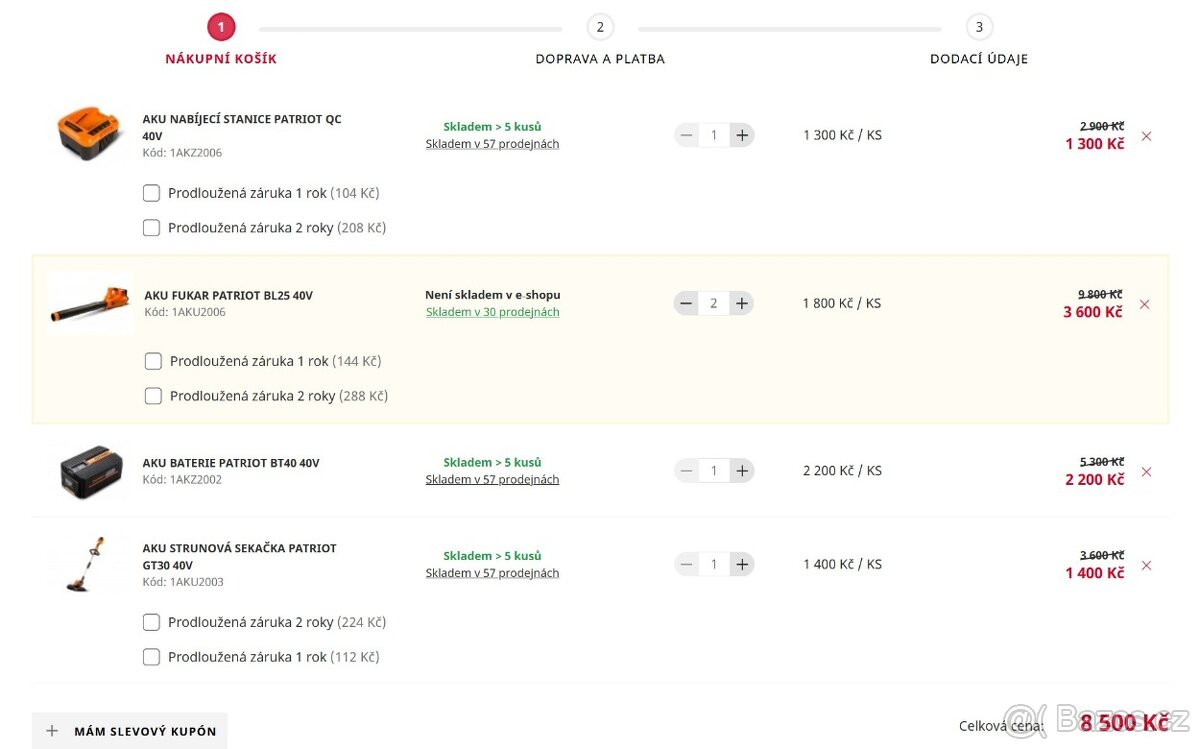Click quantity field for AKU baterie BT40
This screenshot has height=749, width=1200.
713,471
